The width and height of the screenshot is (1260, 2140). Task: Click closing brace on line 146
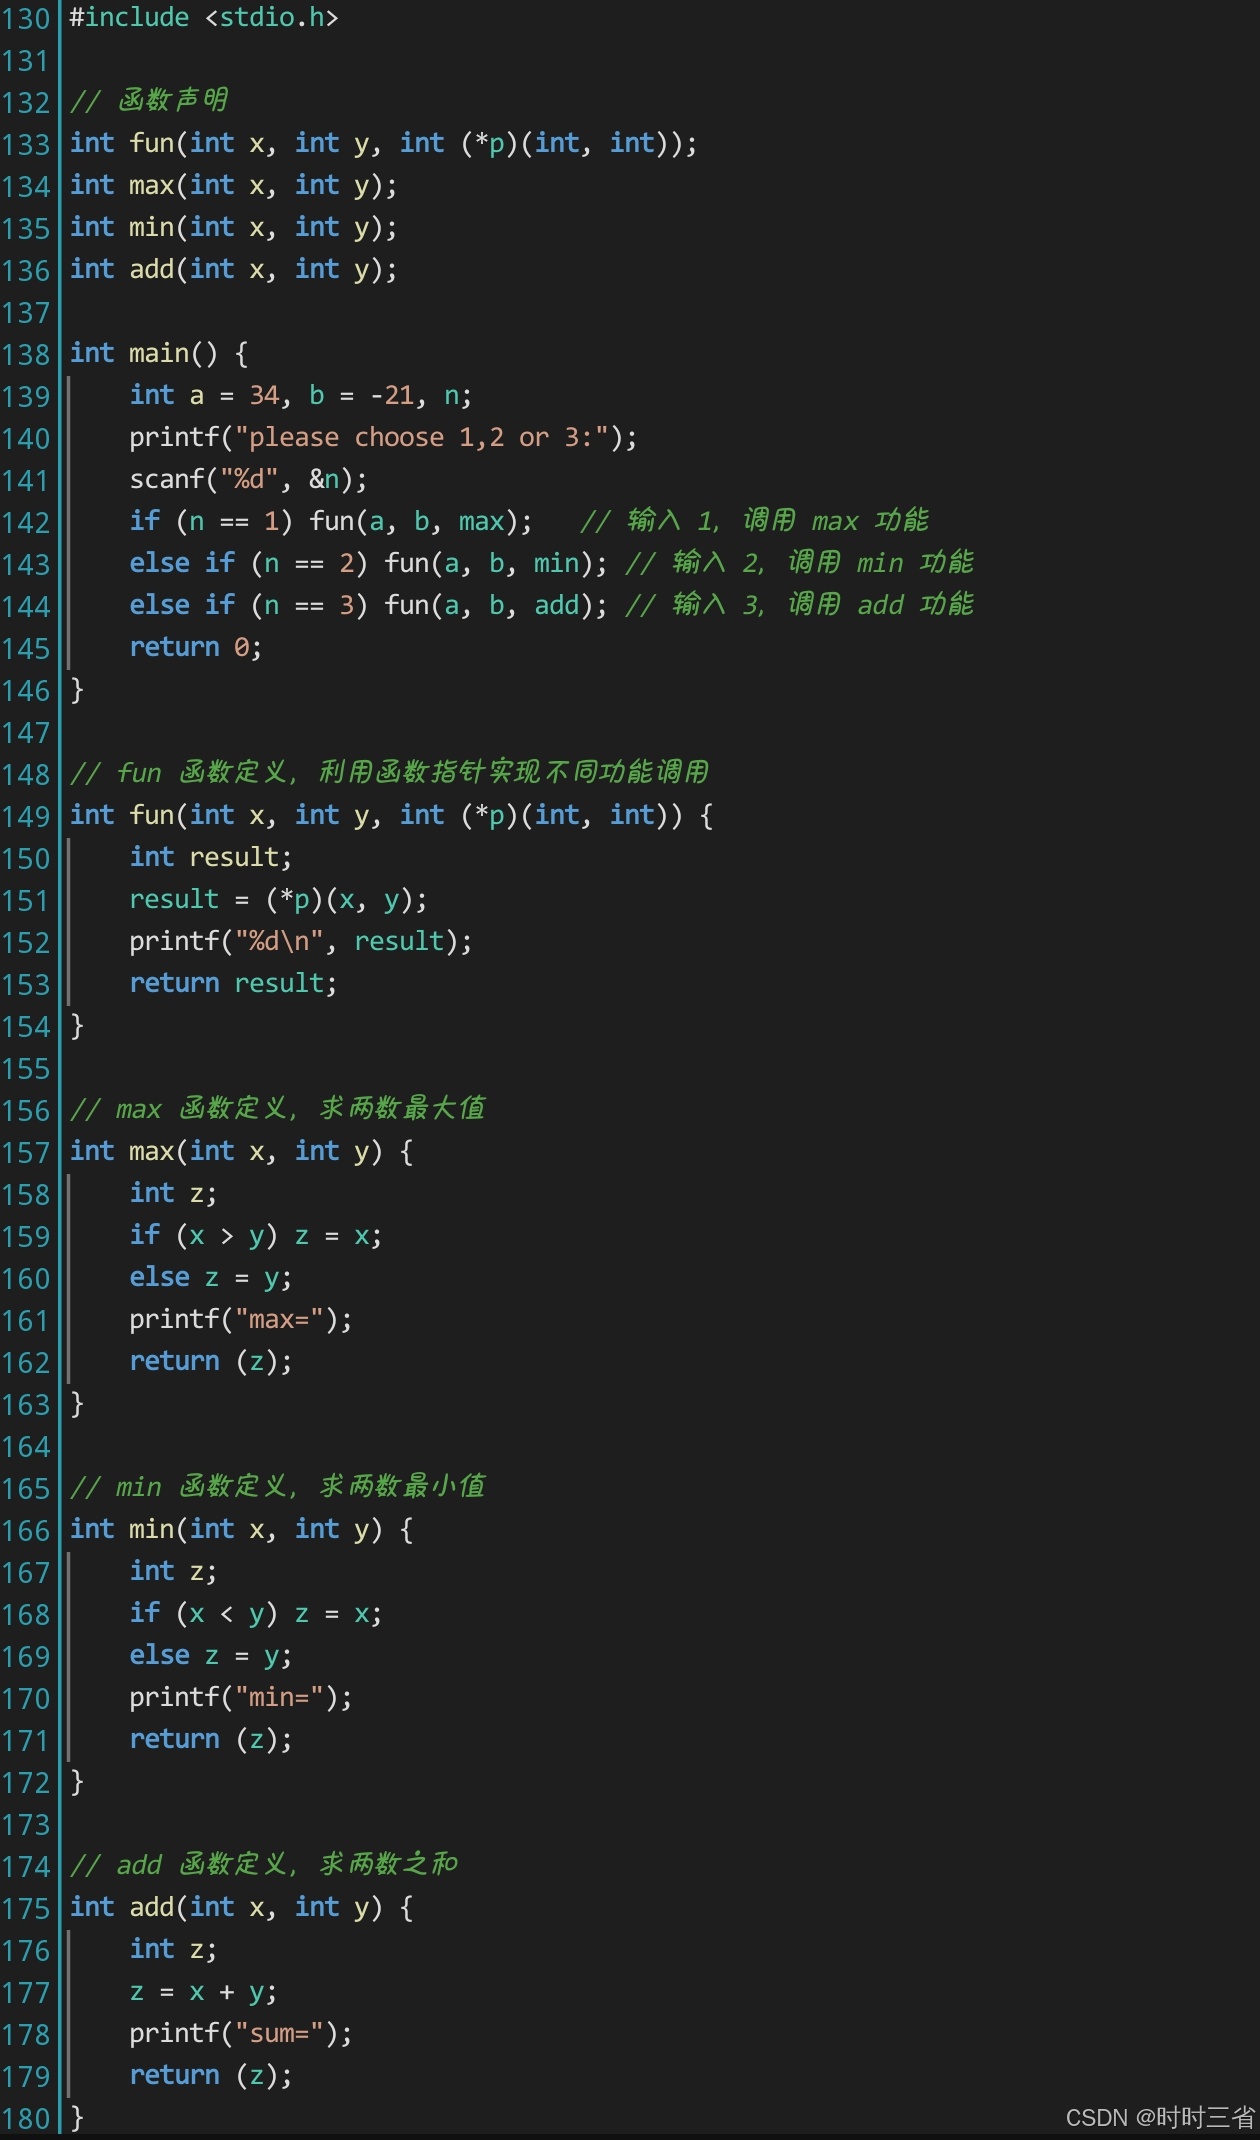click(x=77, y=690)
